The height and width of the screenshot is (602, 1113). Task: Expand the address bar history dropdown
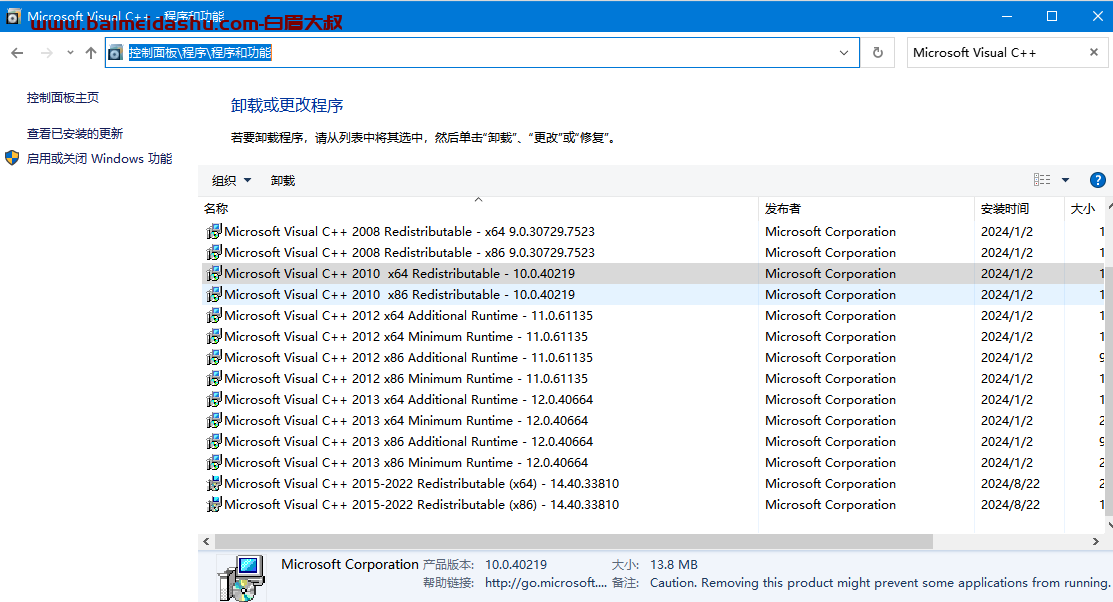click(844, 53)
